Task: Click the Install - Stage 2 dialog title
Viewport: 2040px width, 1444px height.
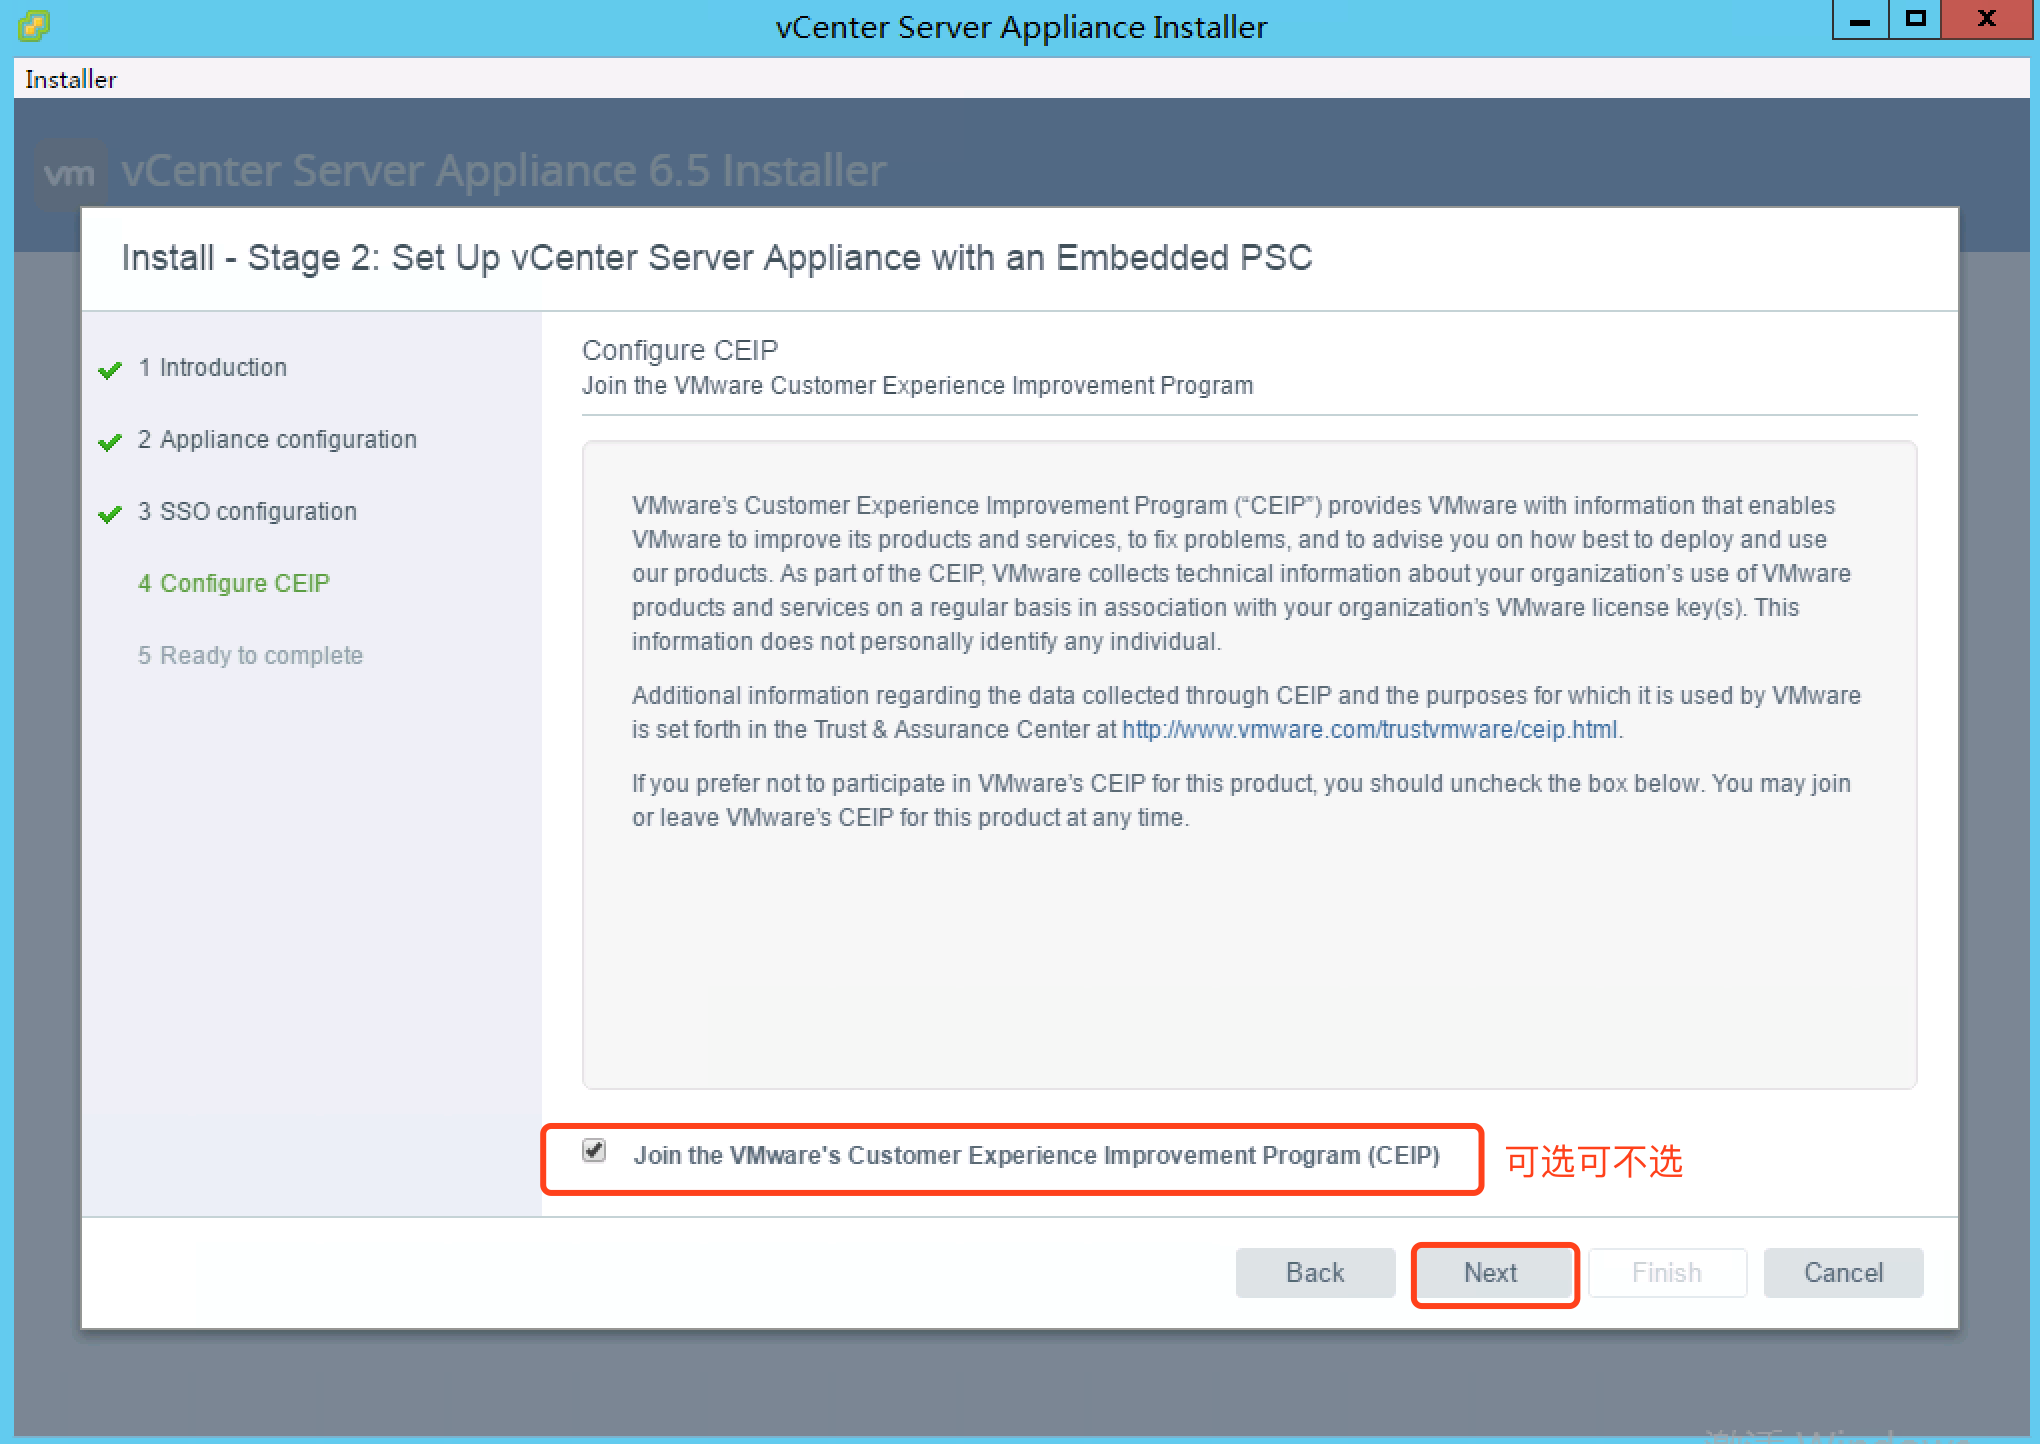Action: coord(716,258)
